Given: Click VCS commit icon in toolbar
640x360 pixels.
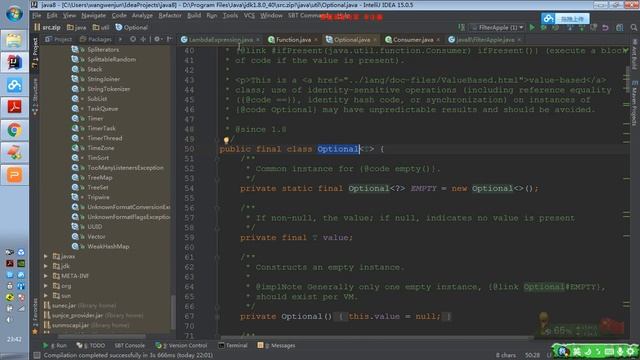Looking at the screenshot, I should coord(582,27).
